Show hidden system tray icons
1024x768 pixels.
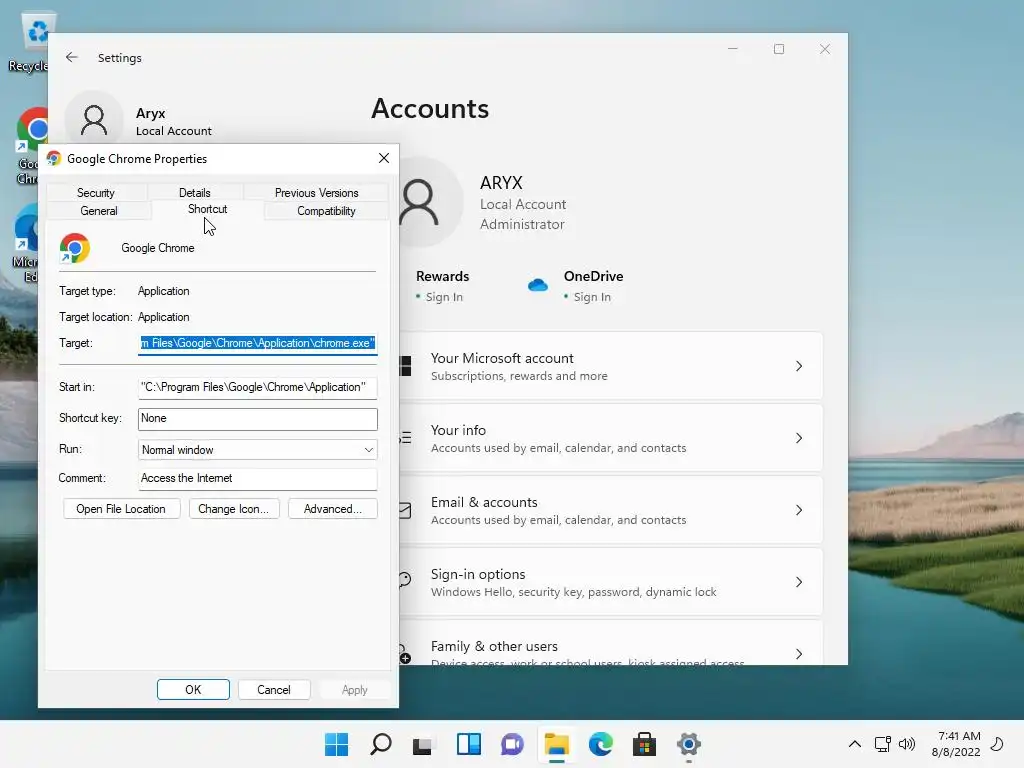tap(854, 744)
